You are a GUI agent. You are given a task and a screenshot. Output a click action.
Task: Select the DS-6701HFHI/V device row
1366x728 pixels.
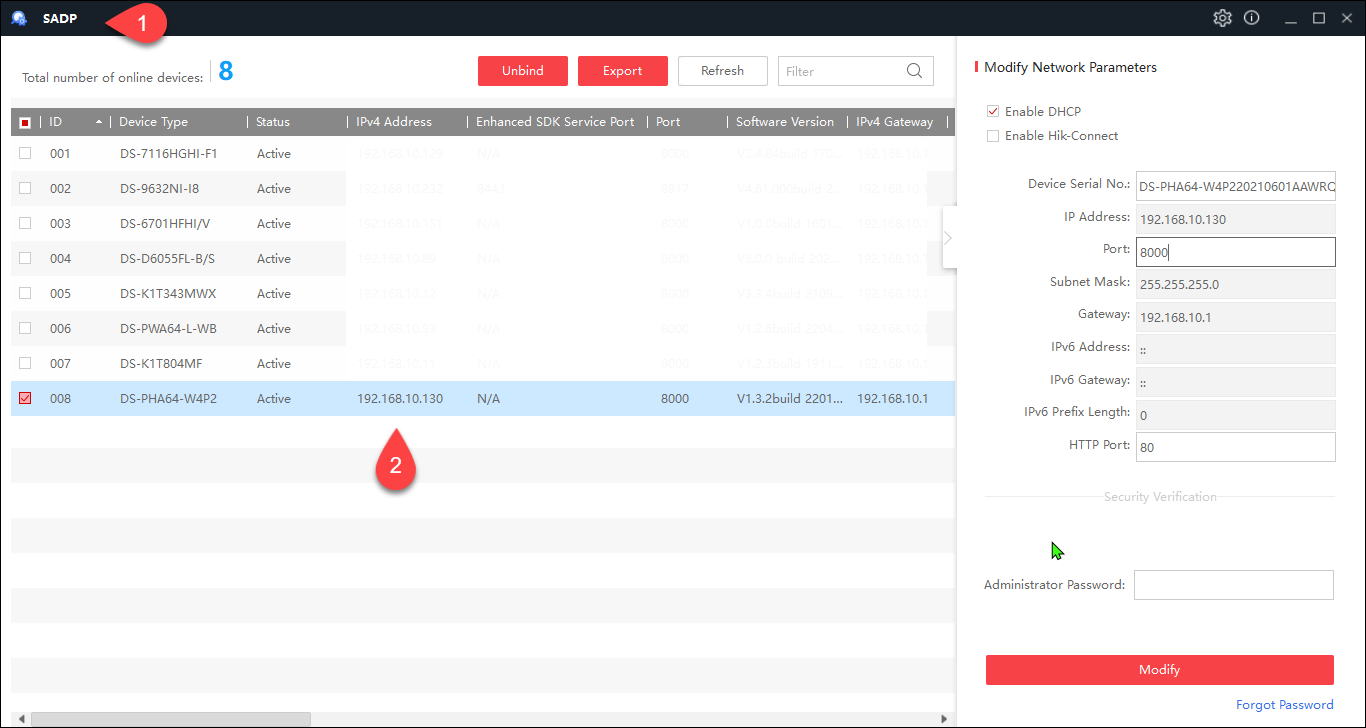coord(483,223)
